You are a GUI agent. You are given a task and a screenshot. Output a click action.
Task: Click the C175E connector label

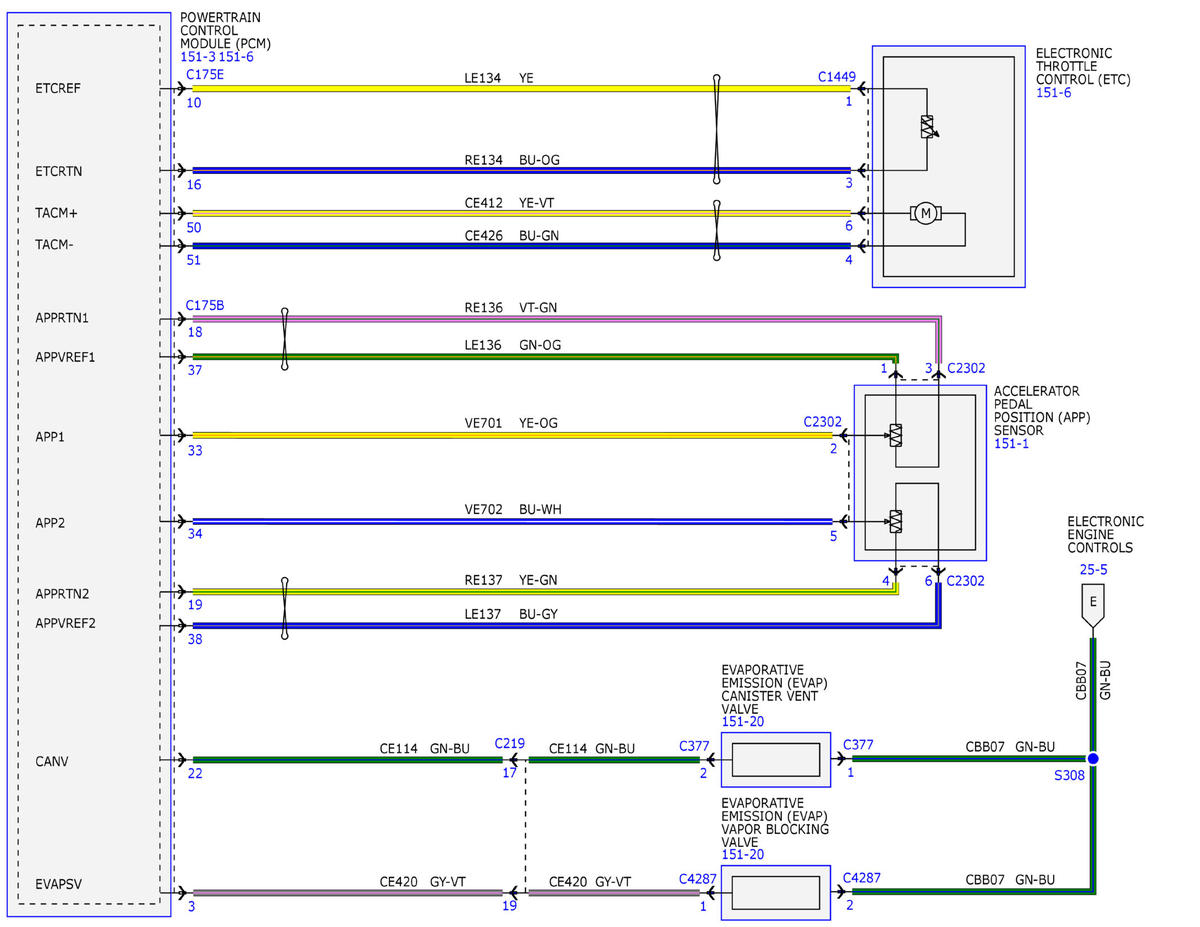[x=205, y=74]
